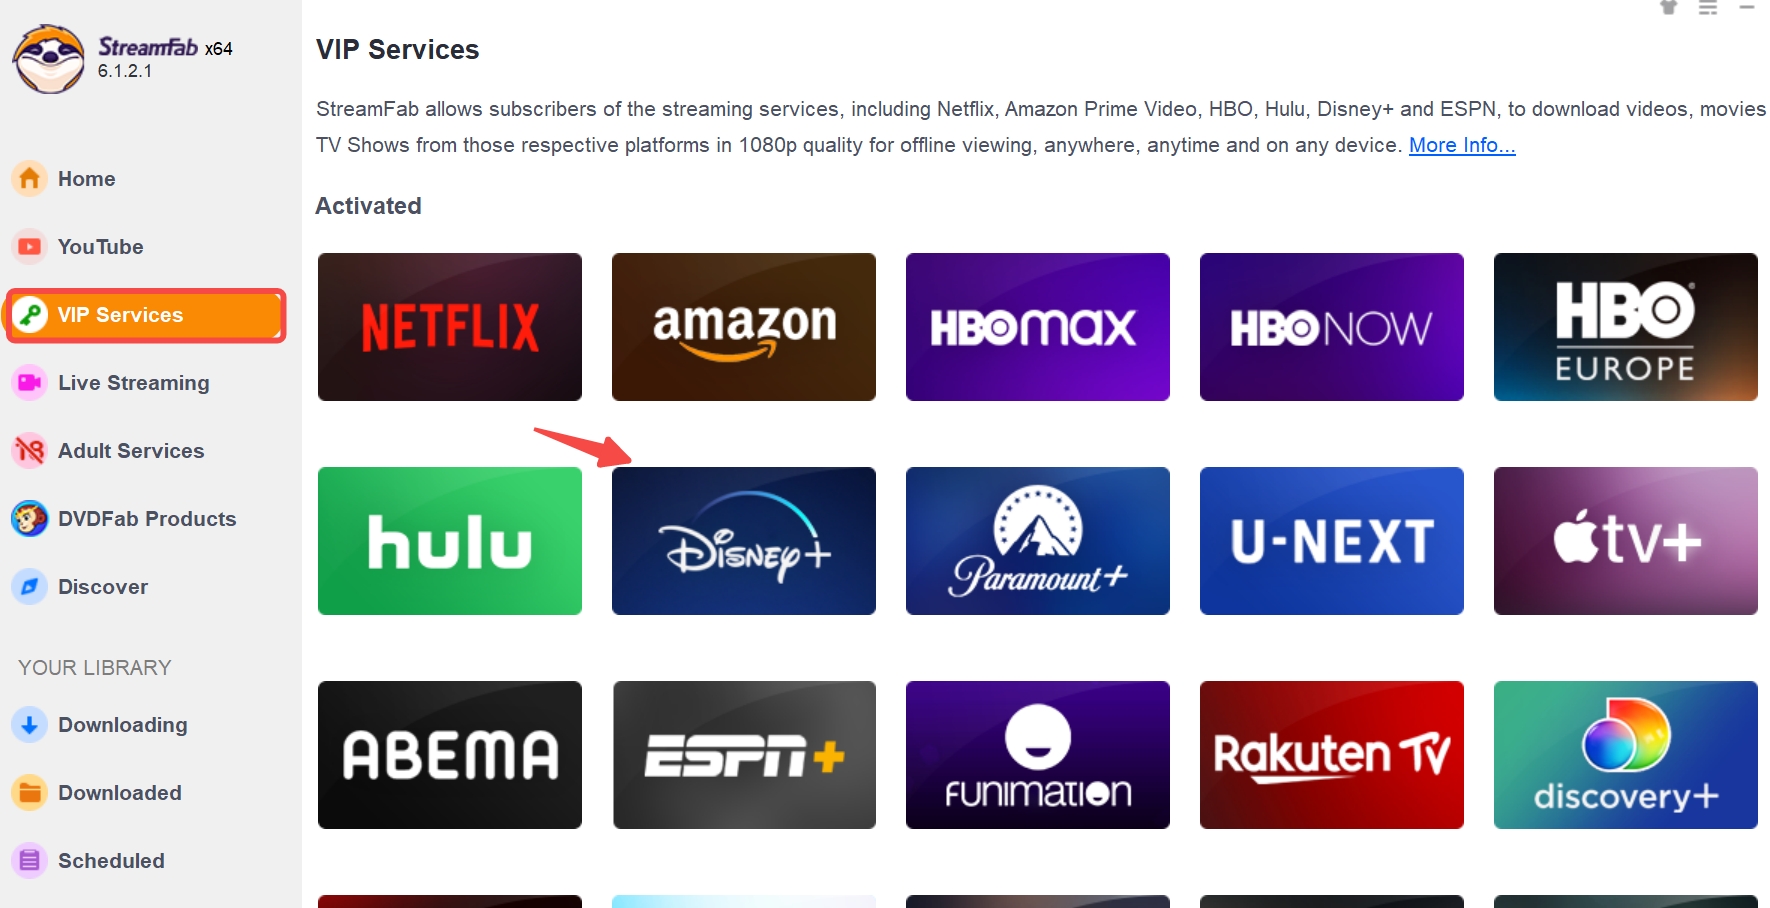Select the ESPN+ service tile
1770x908 pixels.
(x=744, y=755)
